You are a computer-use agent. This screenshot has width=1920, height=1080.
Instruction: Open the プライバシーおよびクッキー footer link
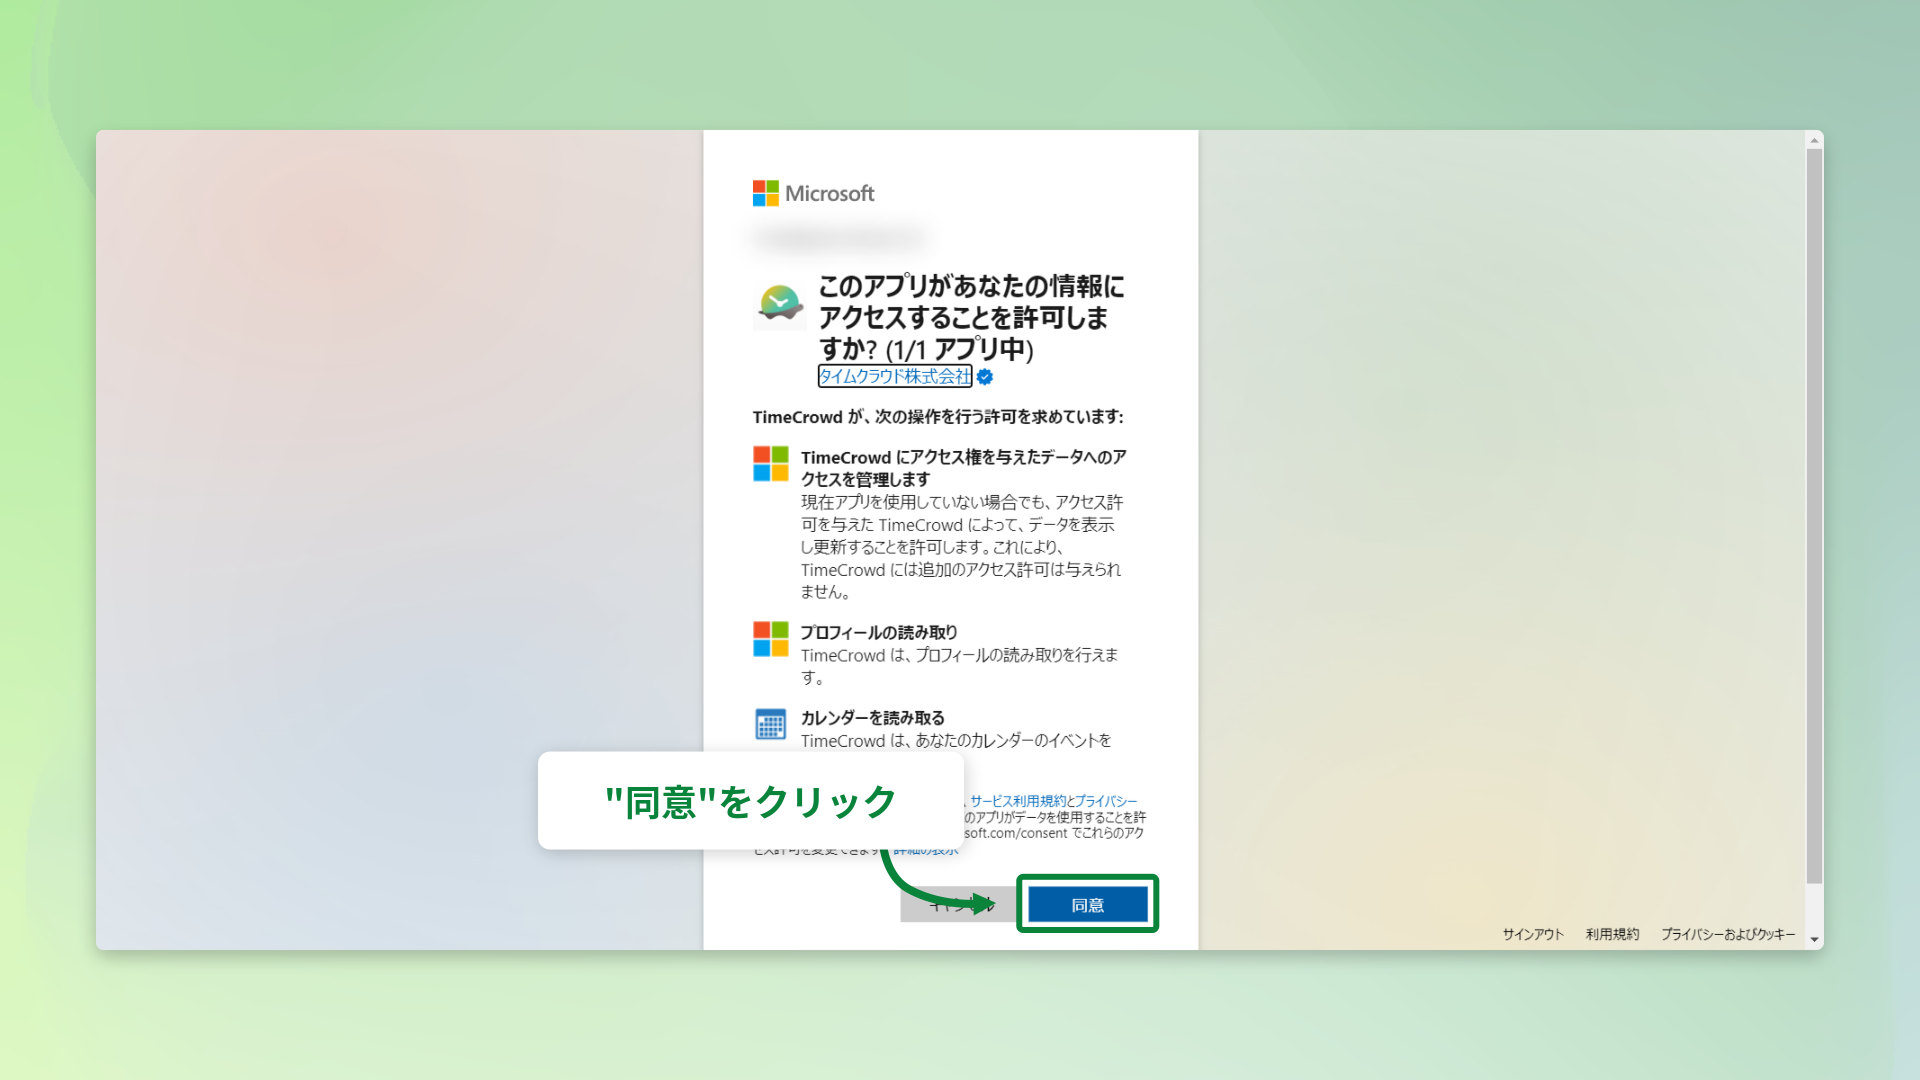click(x=1728, y=934)
